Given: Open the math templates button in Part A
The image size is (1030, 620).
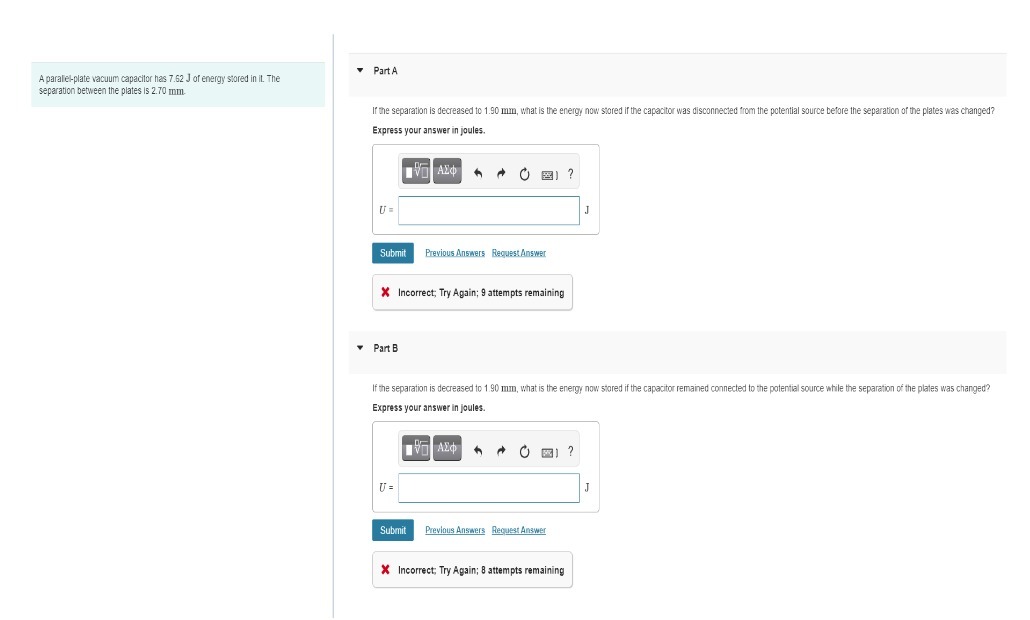Looking at the screenshot, I should [416, 171].
